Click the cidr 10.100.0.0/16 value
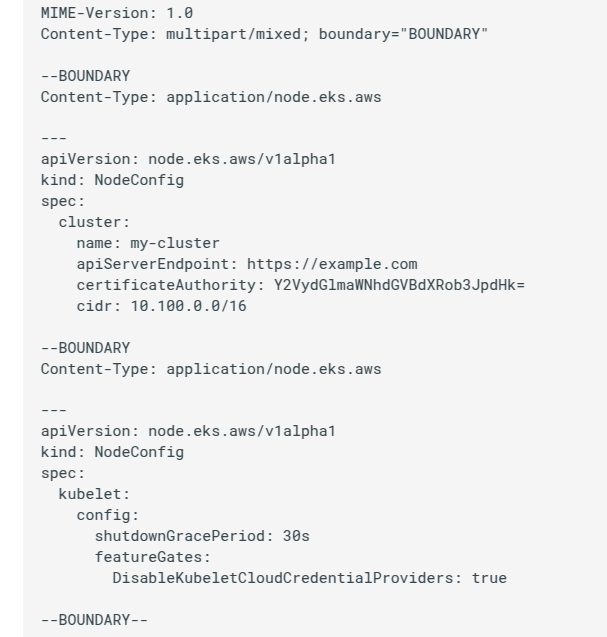Image resolution: width=607 pixels, height=637 pixels. click(189, 306)
